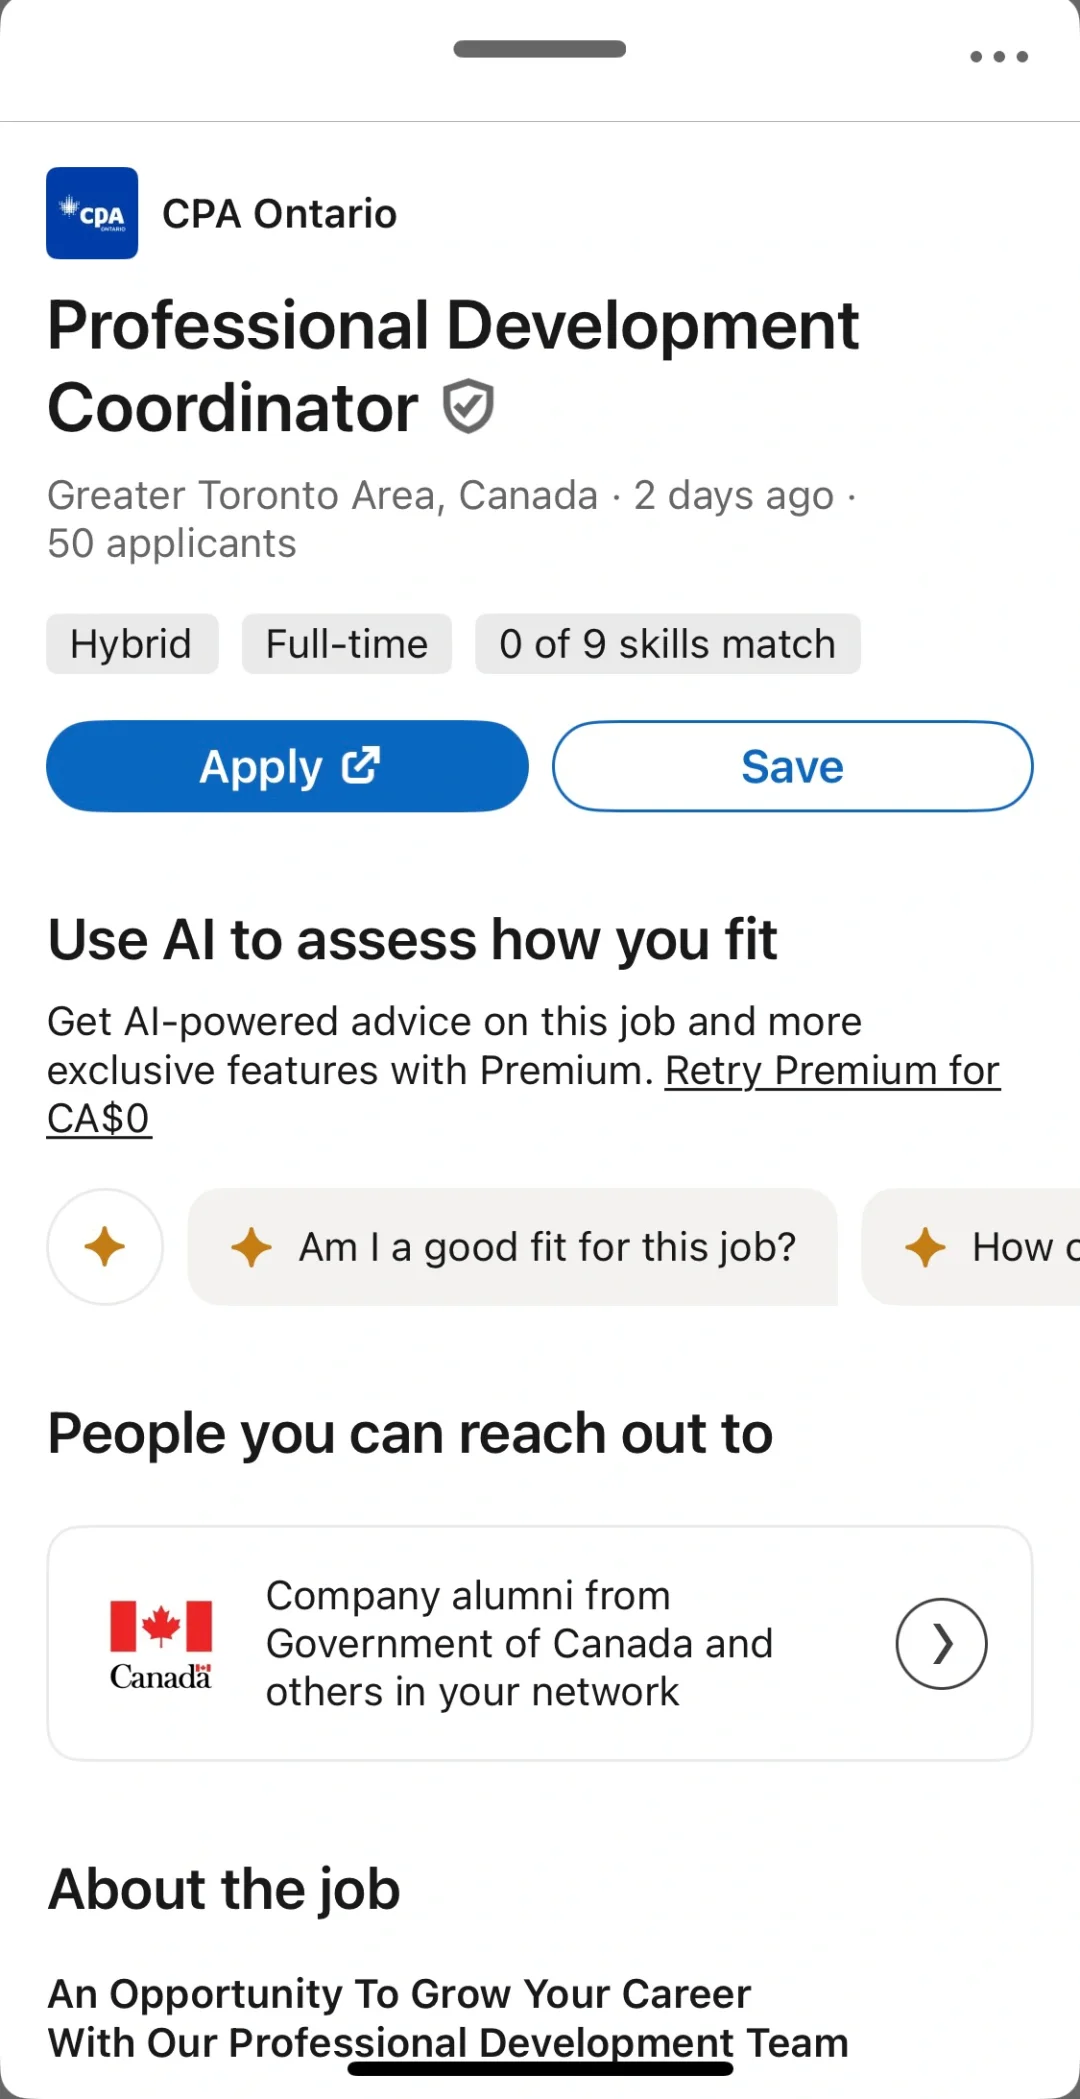Screen dimensions: 1080x2099
Task: Tap the CPA Ontario company logo
Action: click(x=92, y=213)
